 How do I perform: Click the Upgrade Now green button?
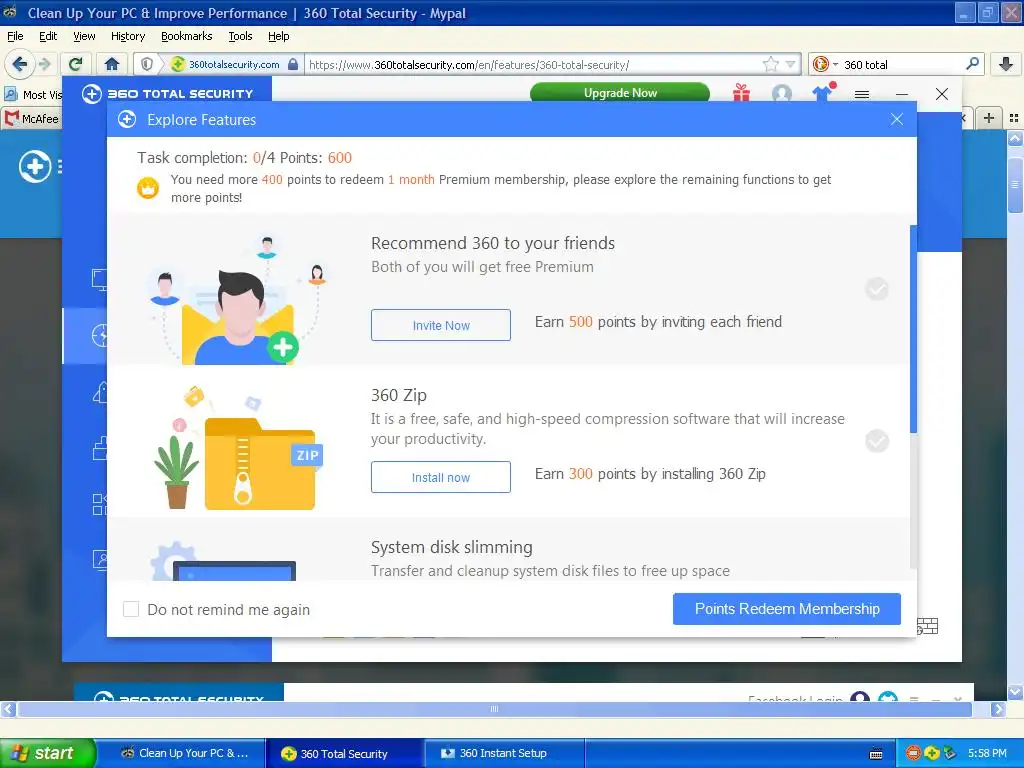[620, 93]
